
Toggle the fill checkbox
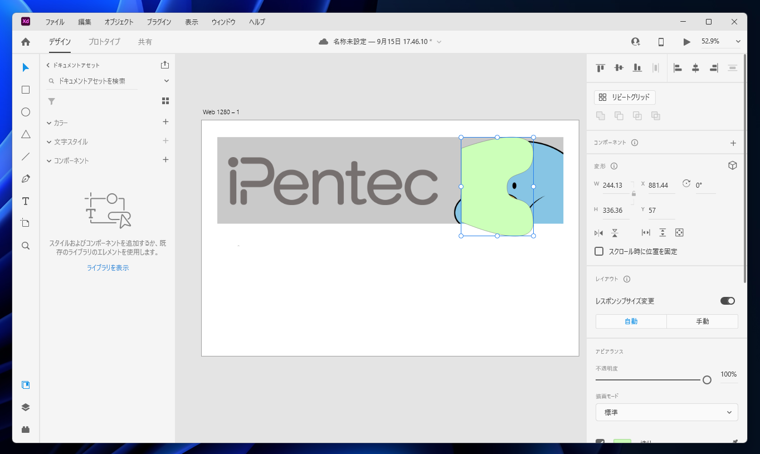[600, 441]
